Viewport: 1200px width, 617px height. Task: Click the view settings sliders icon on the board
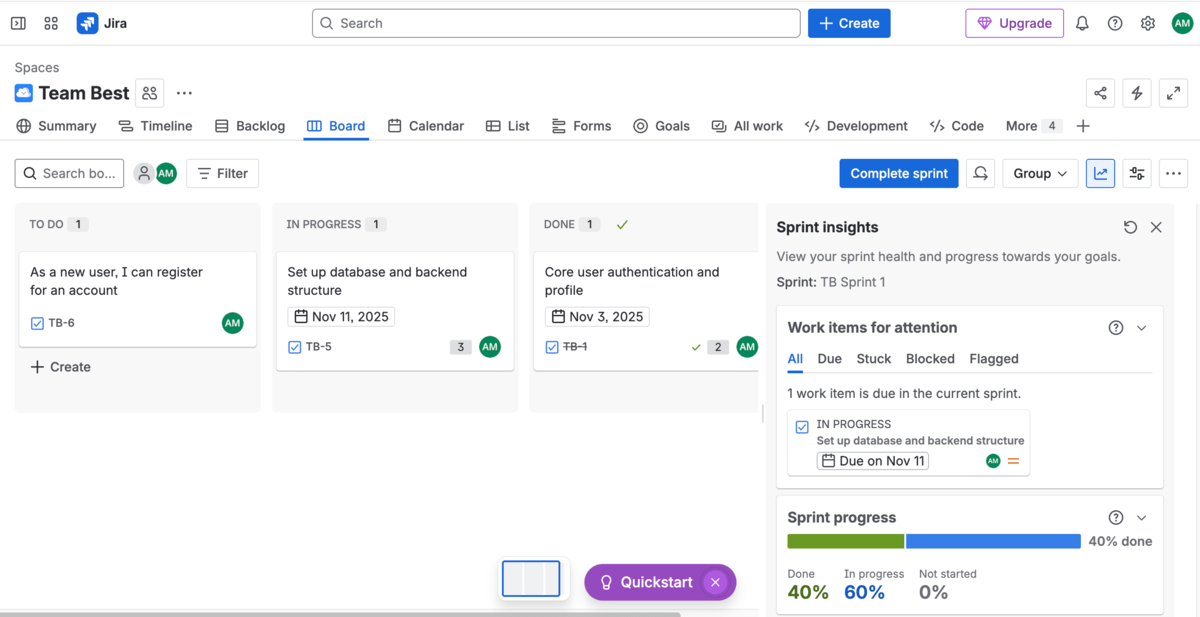pyautogui.click(x=1136, y=173)
